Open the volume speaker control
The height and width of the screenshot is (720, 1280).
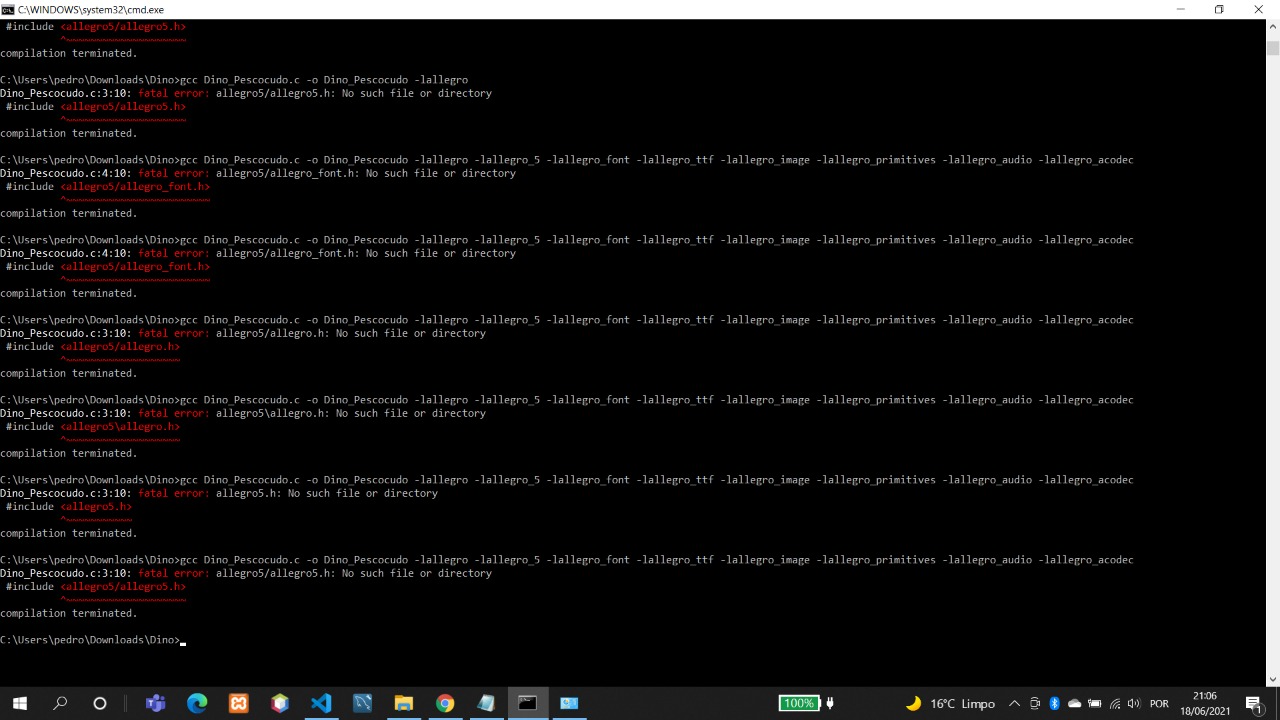[1135, 703]
